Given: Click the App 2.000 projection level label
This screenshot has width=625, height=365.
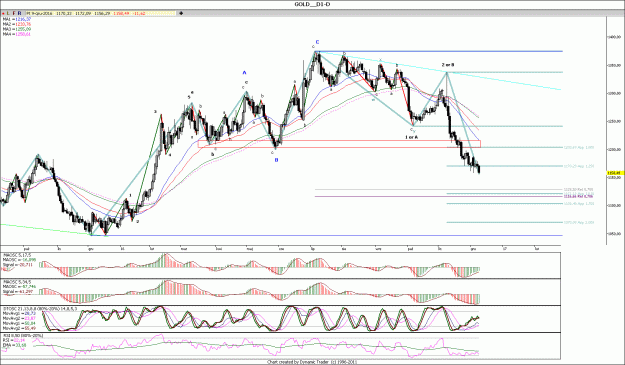Looking at the screenshot, I should [579, 222].
